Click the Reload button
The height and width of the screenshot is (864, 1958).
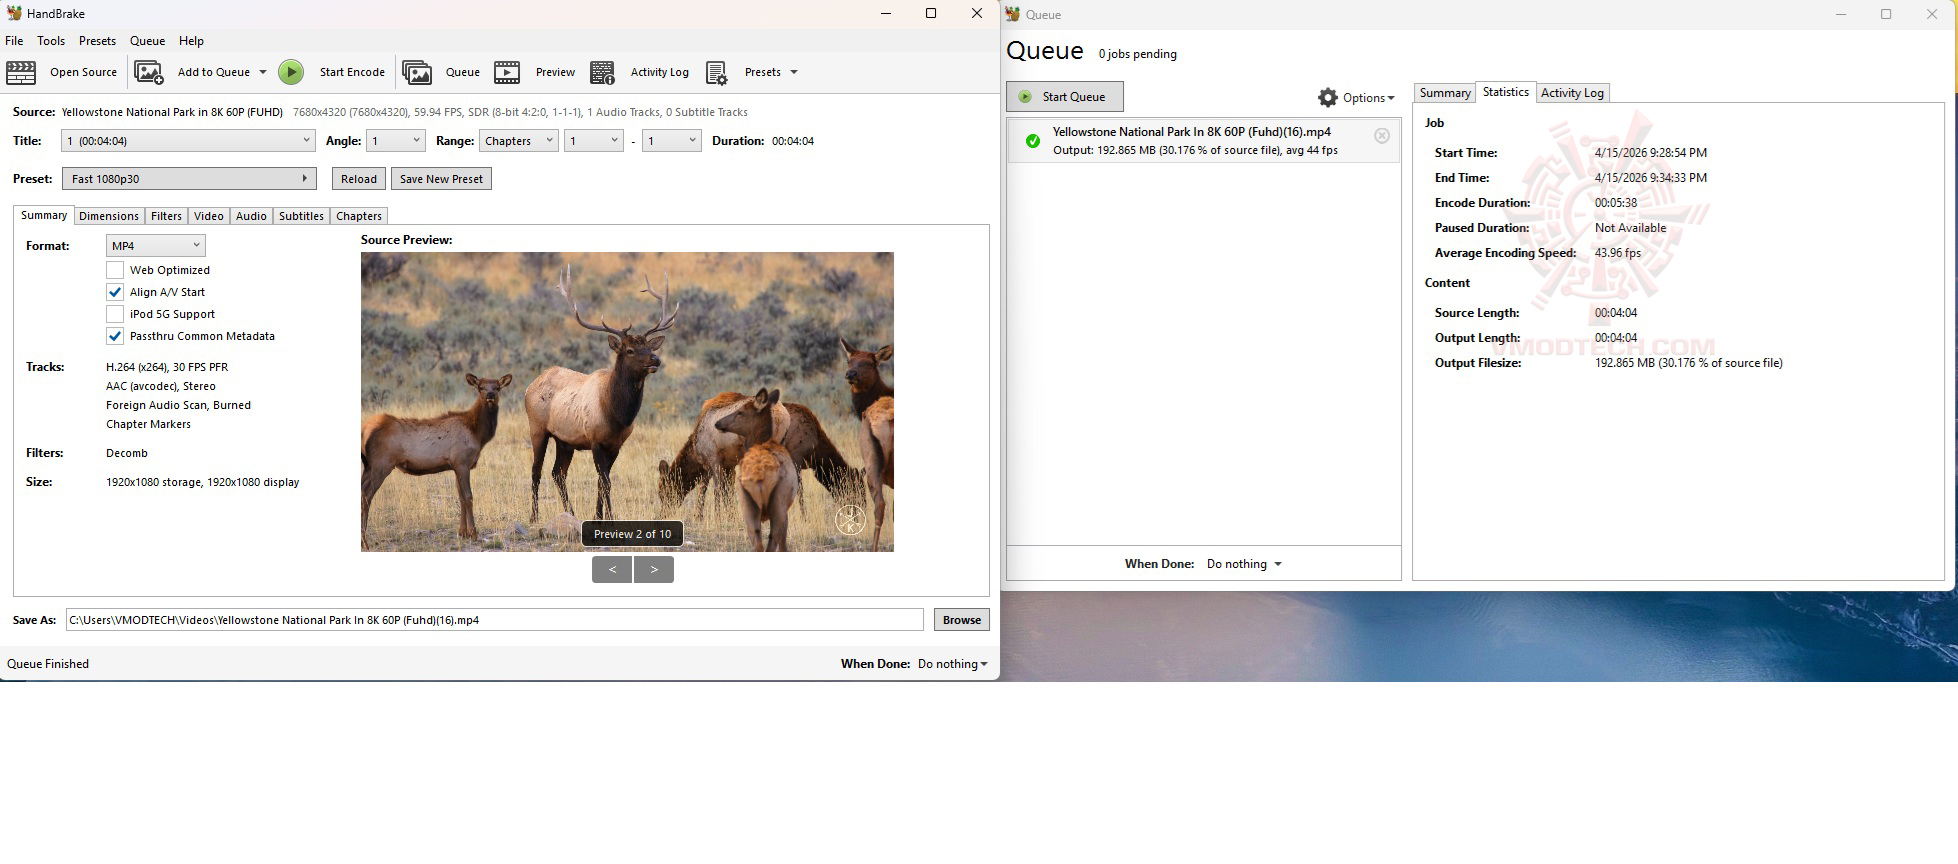(359, 179)
